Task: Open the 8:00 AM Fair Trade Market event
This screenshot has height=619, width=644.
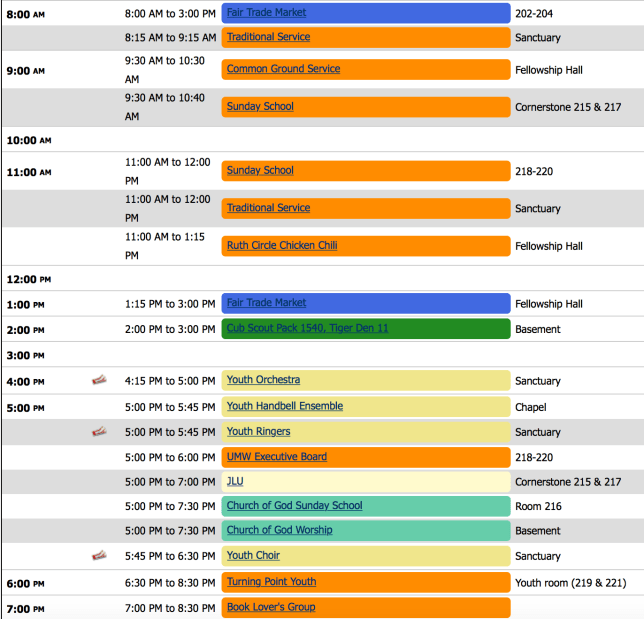Action: (266, 13)
